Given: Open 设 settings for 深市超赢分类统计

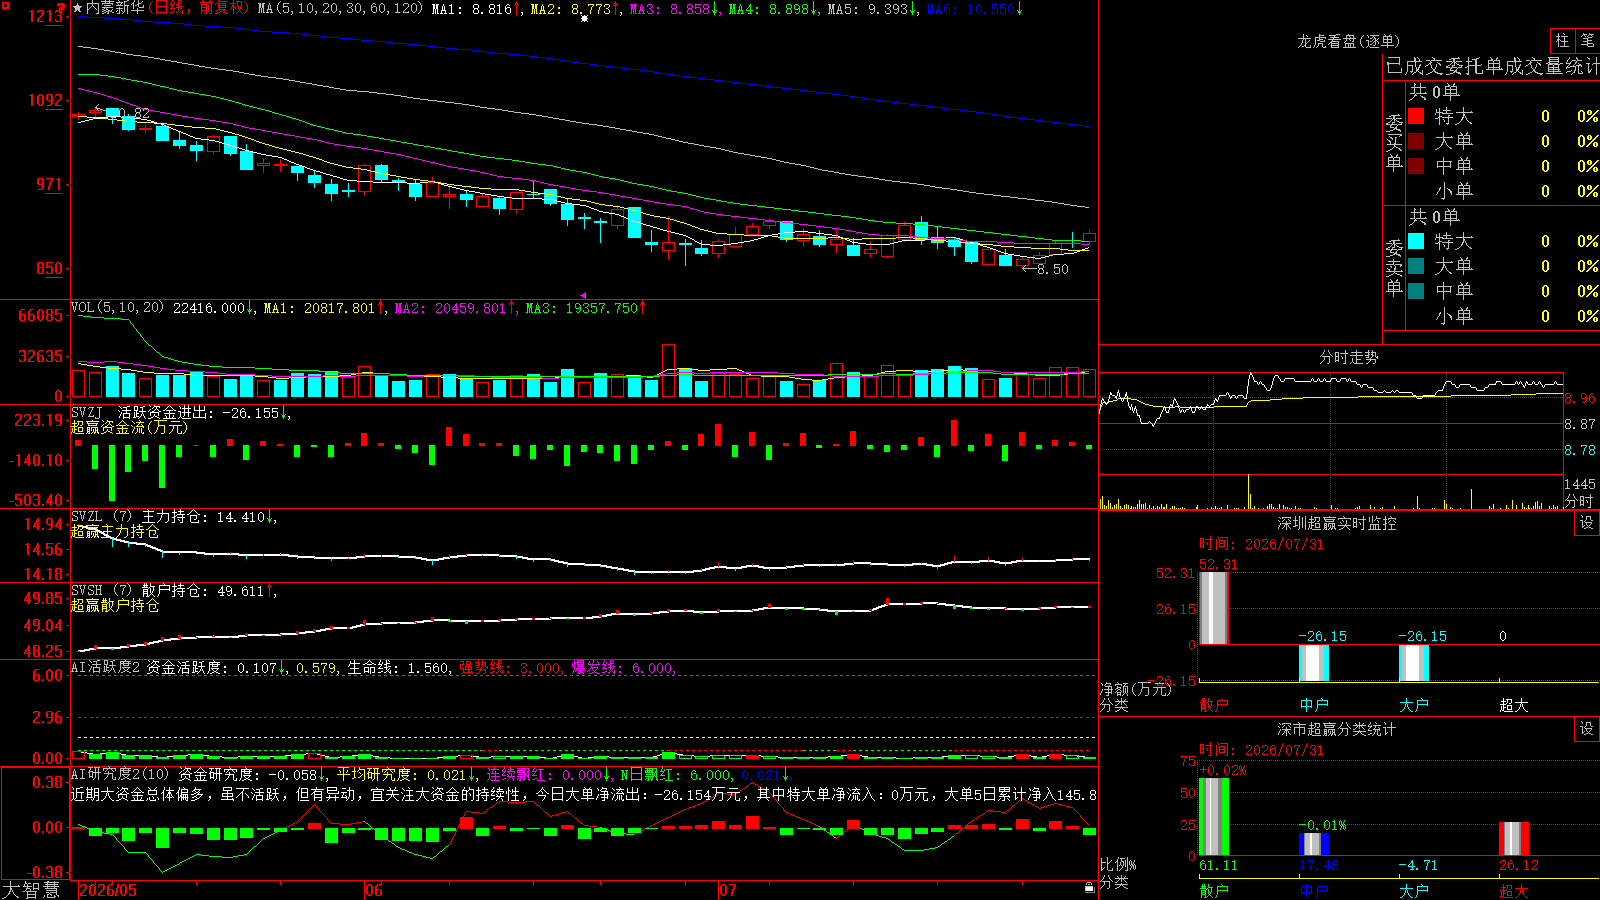Looking at the screenshot, I should pyautogui.click(x=1587, y=729).
